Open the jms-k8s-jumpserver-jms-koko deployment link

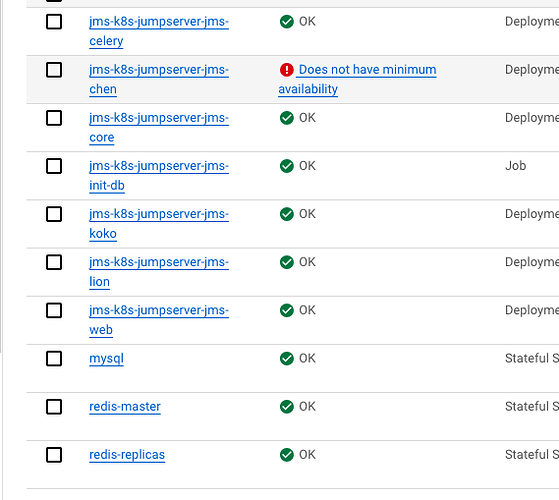pos(159,224)
